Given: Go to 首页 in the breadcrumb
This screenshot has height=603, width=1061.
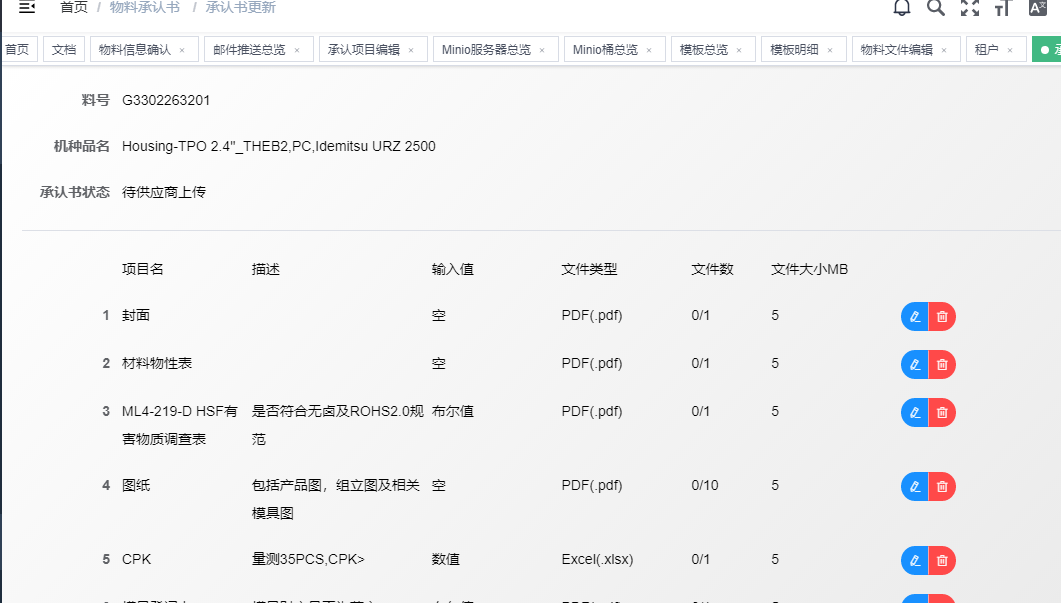Looking at the screenshot, I should (74, 8).
